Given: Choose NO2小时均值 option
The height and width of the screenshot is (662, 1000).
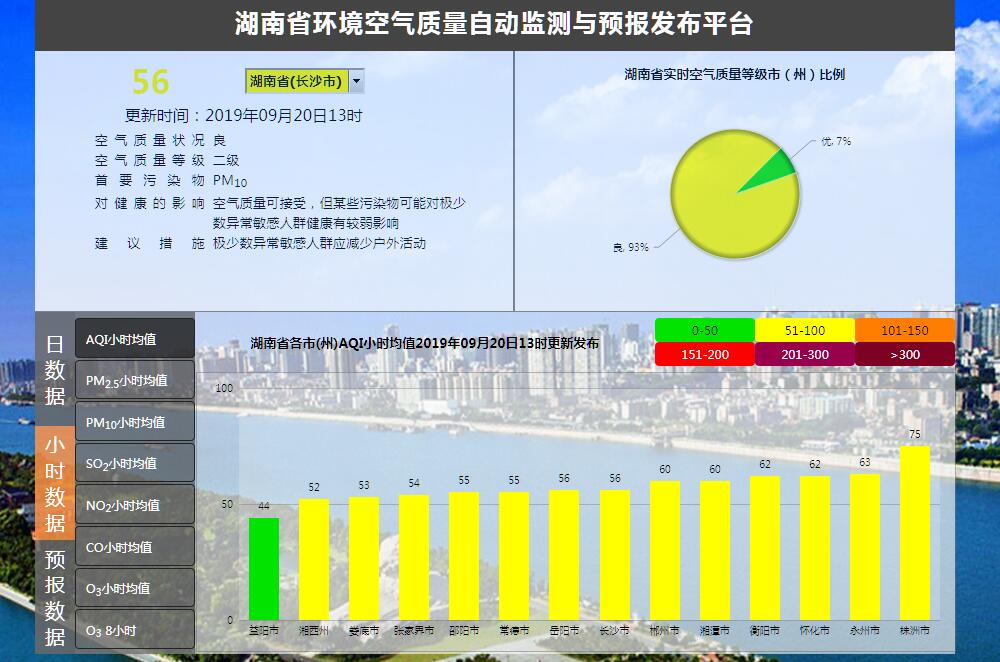Looking at the screenshot, I should (135, 505).
